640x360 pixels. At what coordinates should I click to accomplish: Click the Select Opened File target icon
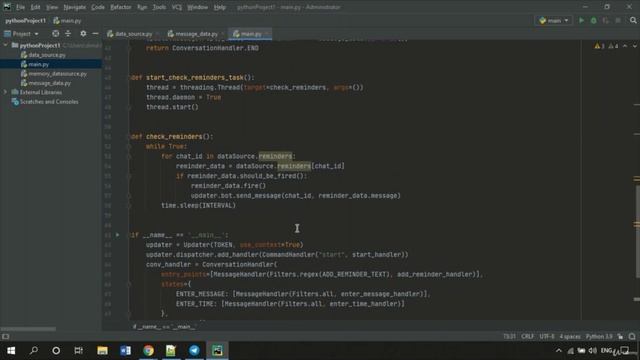click(x=56, y=34)
